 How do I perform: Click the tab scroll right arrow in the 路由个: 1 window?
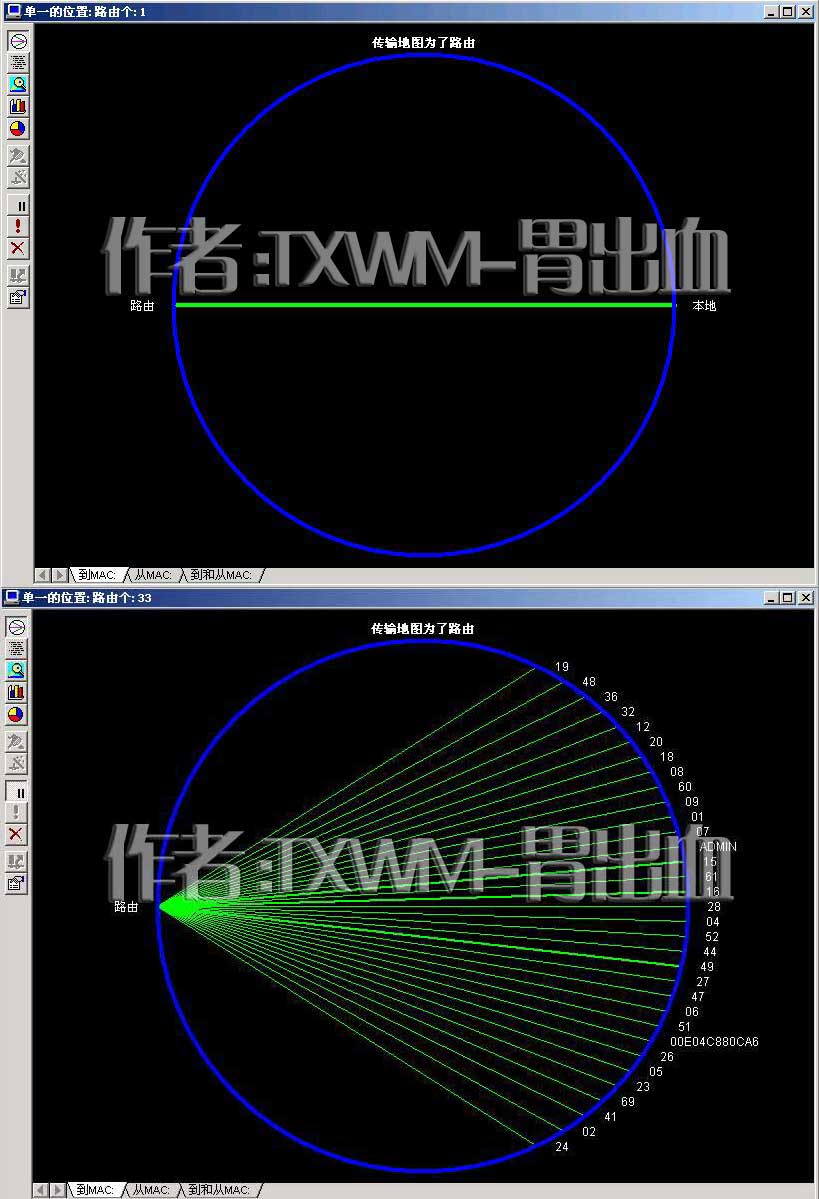60,574
